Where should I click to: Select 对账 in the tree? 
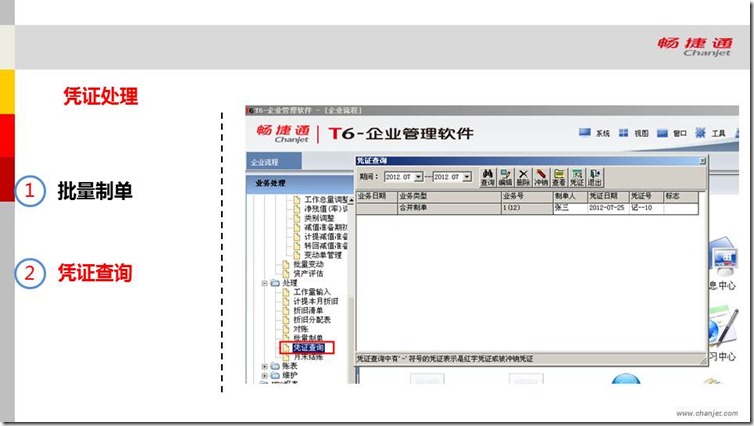pos(301,329)
